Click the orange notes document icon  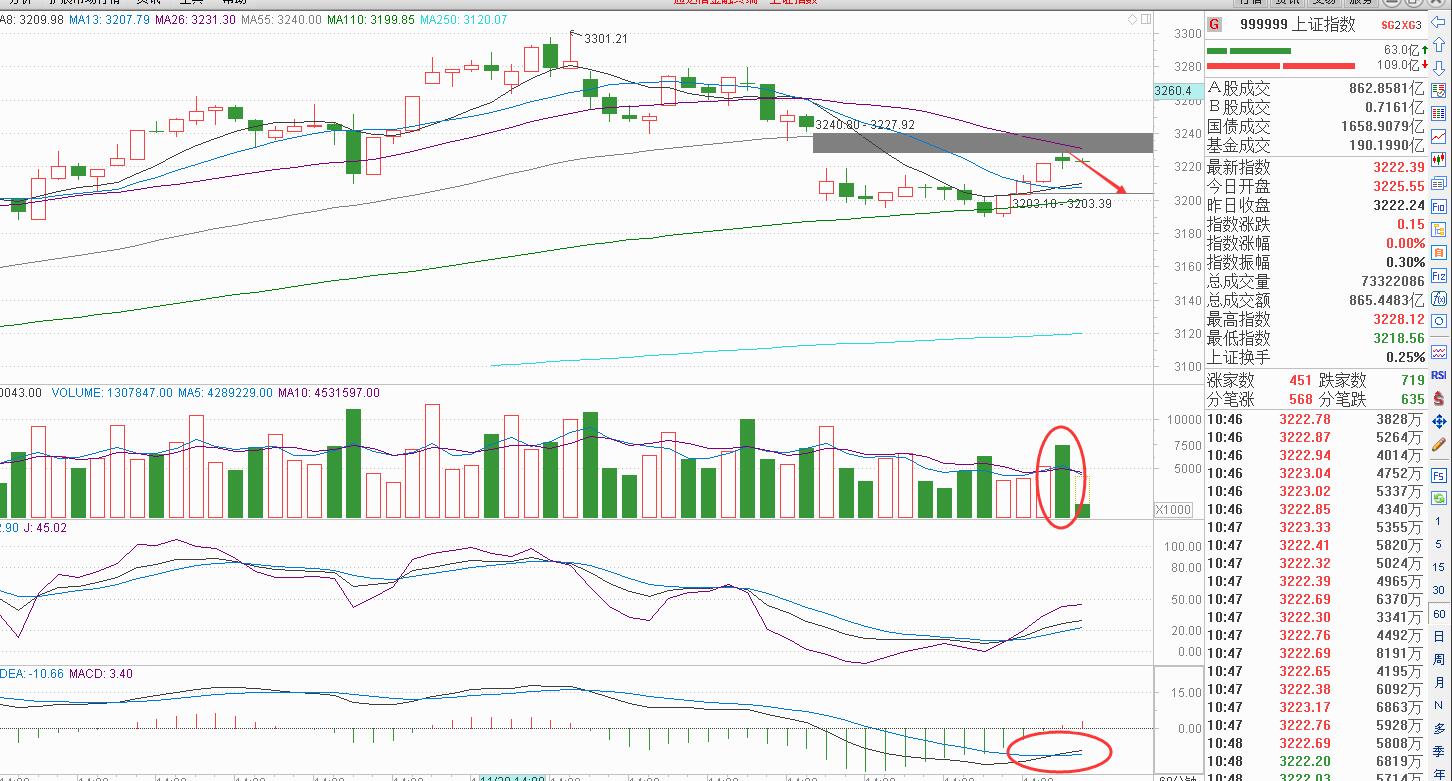pos(1438,252)
